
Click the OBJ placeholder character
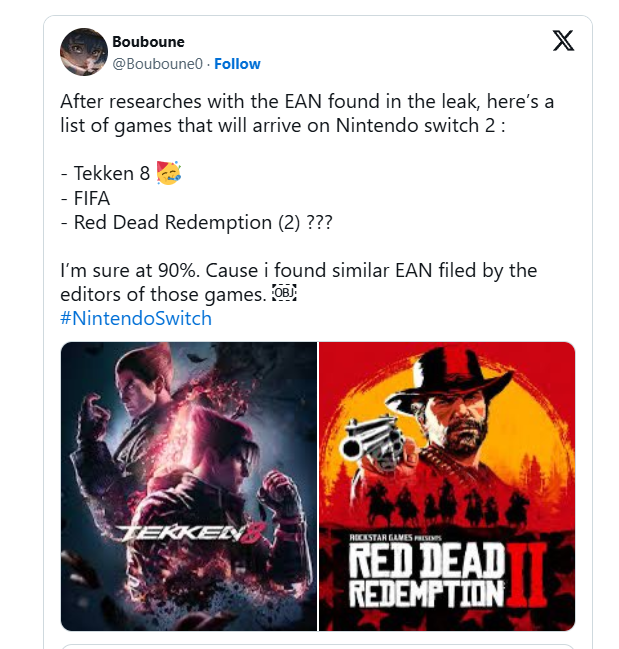[284, 293]
